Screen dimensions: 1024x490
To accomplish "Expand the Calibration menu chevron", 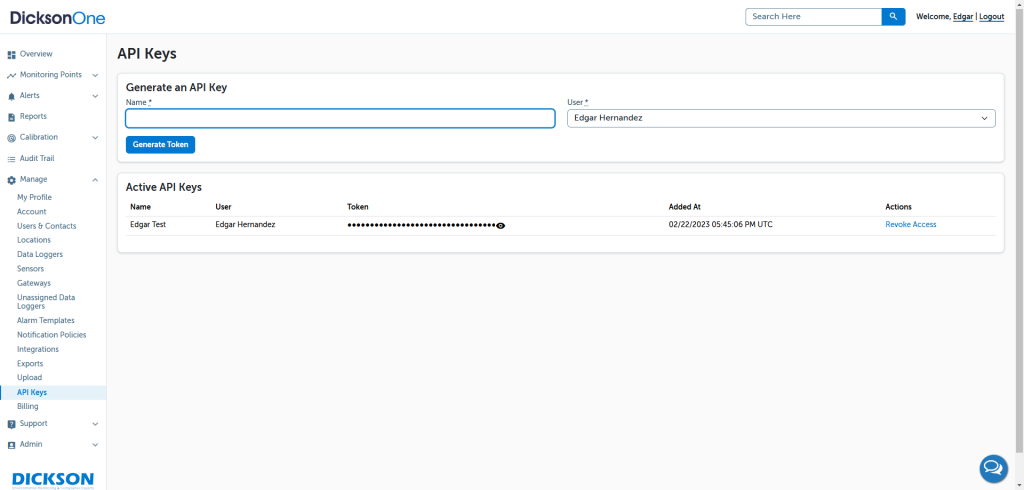I will tap(95, 138).
